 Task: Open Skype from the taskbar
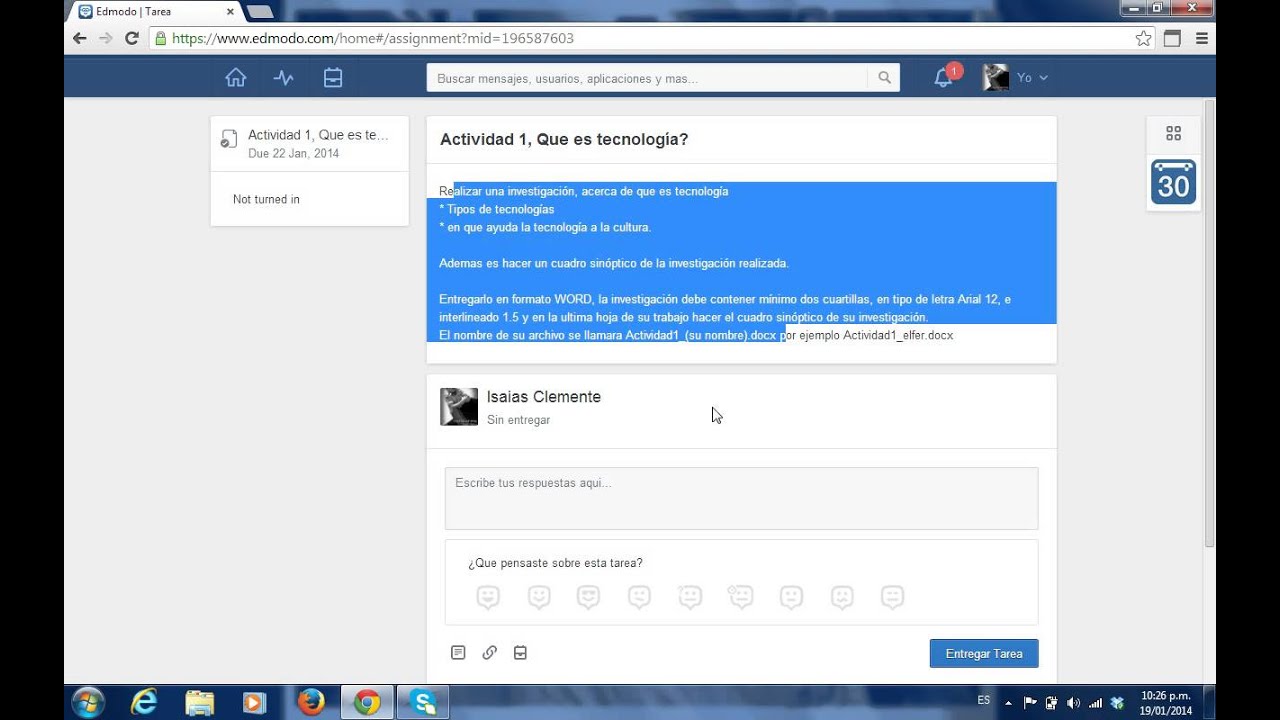click(x=423, y=703)
